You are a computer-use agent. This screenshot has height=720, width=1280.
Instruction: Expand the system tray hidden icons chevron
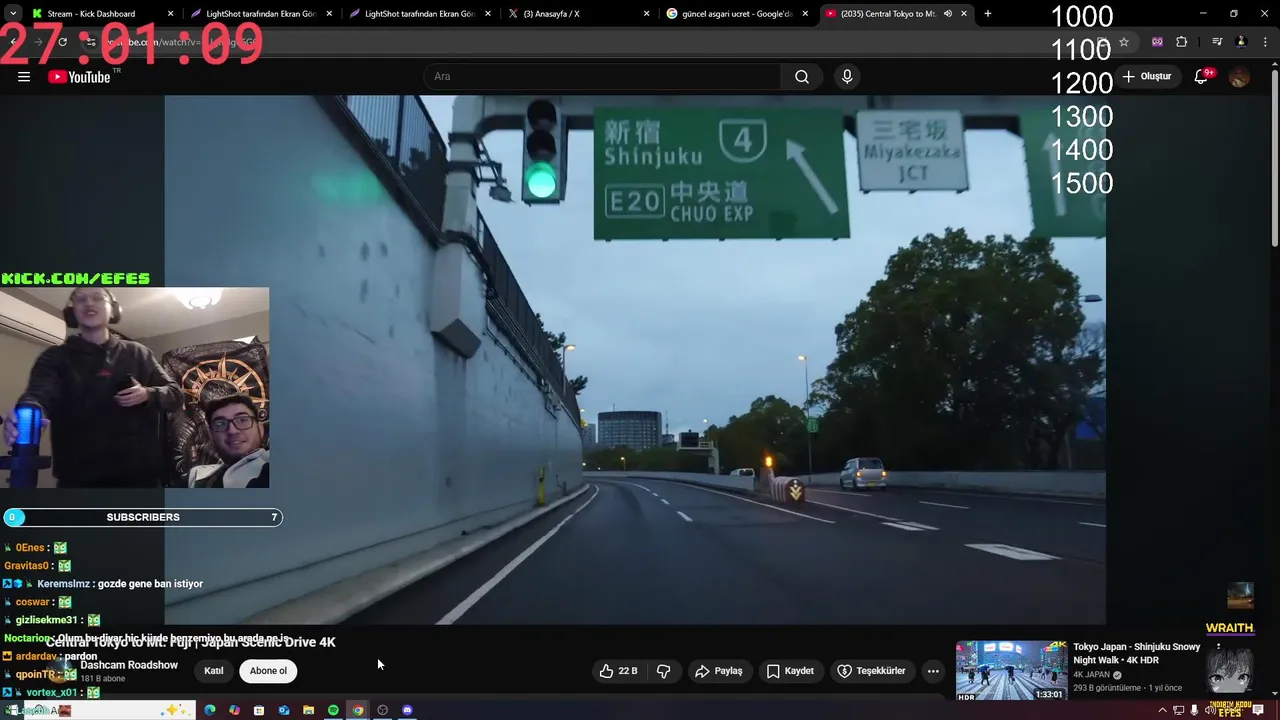tap(1162, 710)
